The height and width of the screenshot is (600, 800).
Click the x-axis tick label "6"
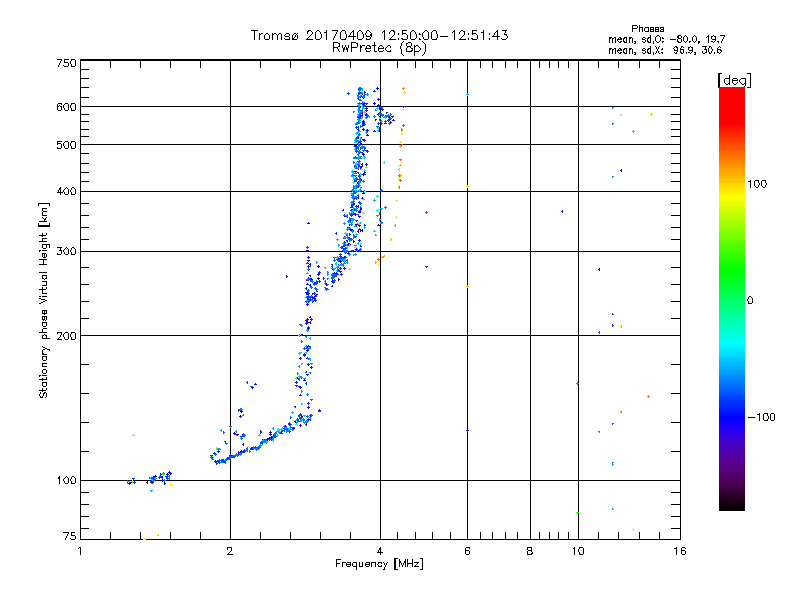click(x=467, y=551)
